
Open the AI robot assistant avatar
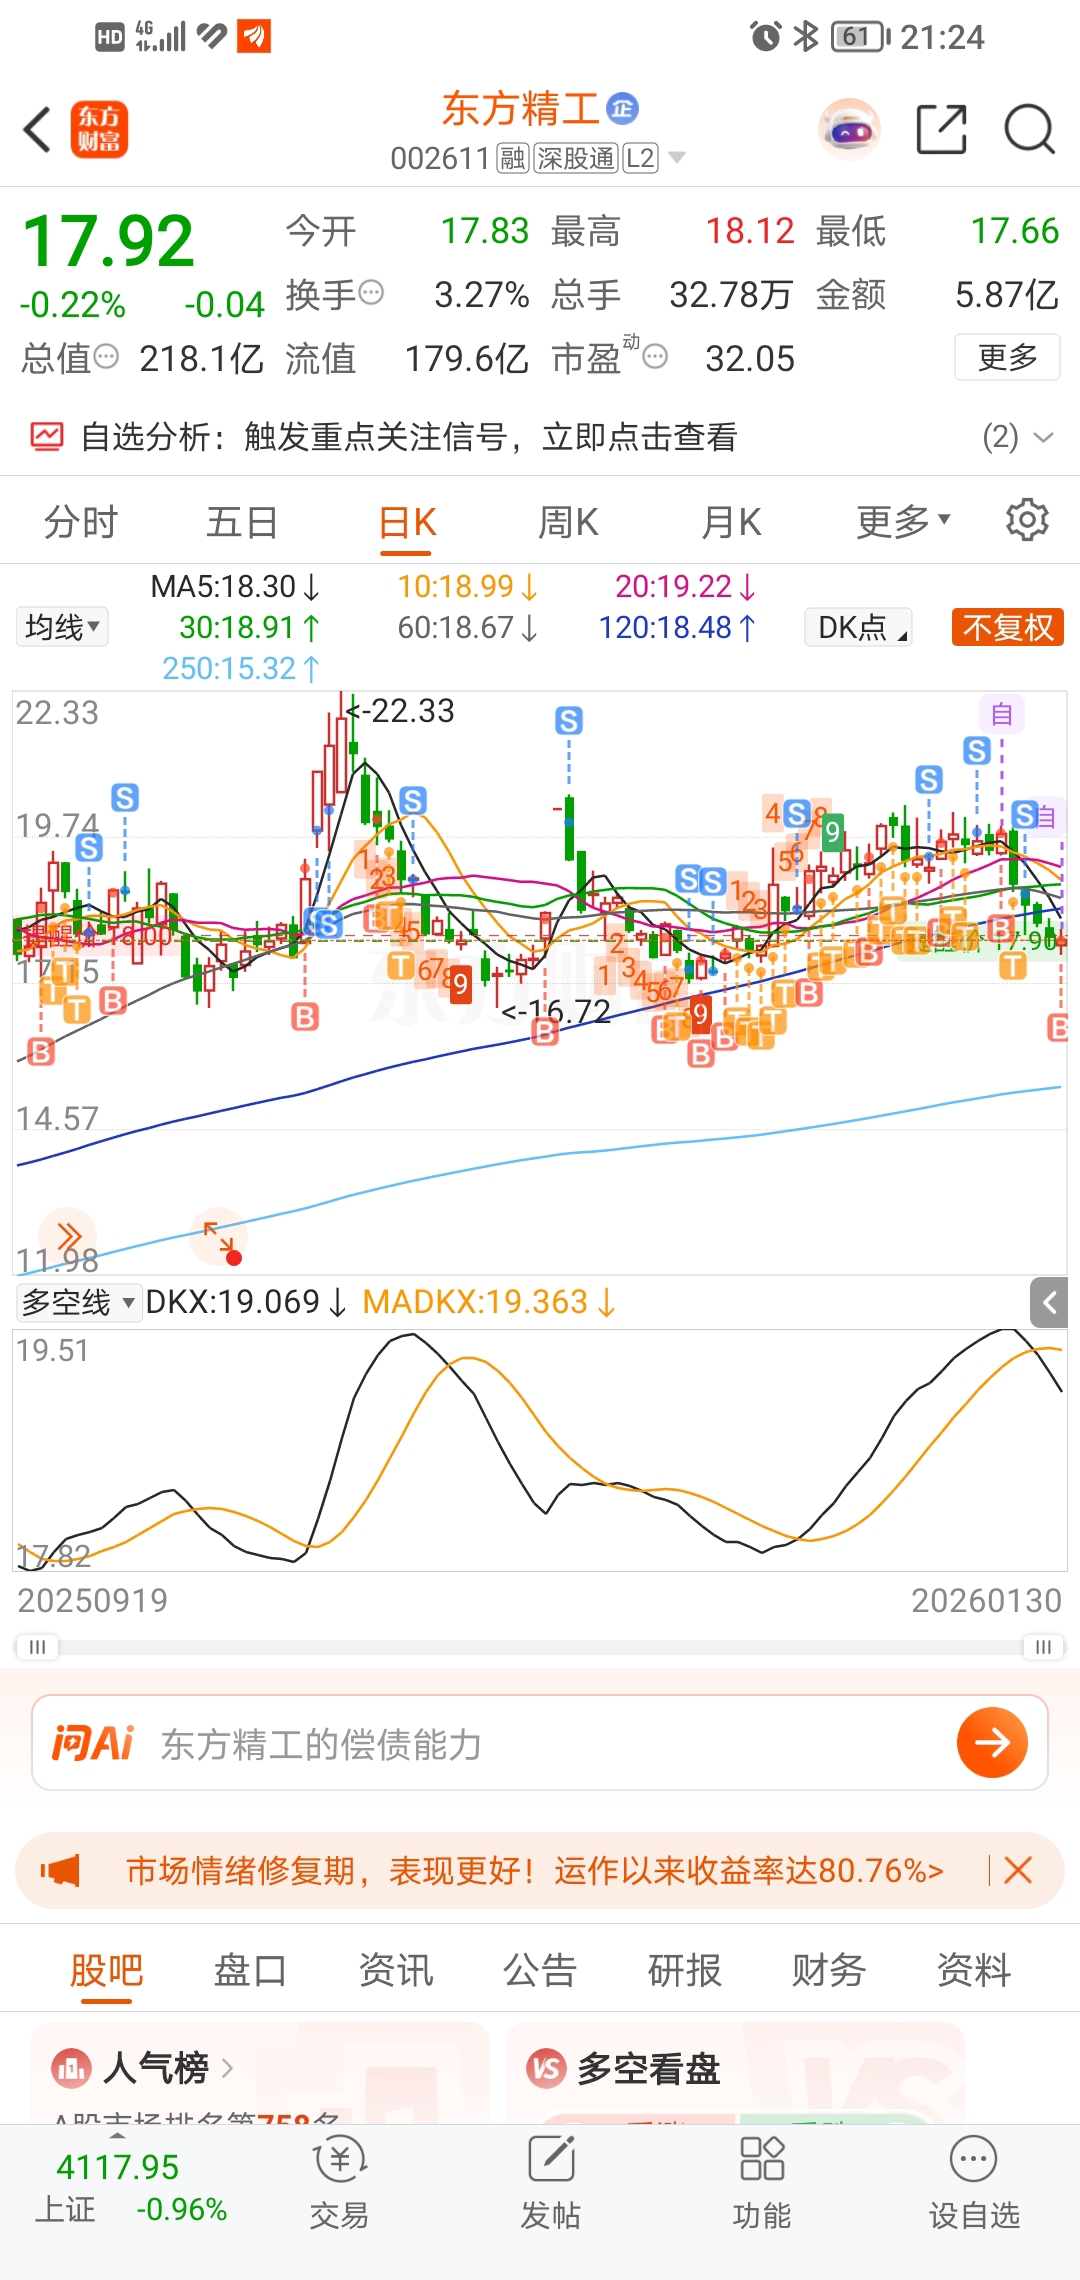(849, 129)
